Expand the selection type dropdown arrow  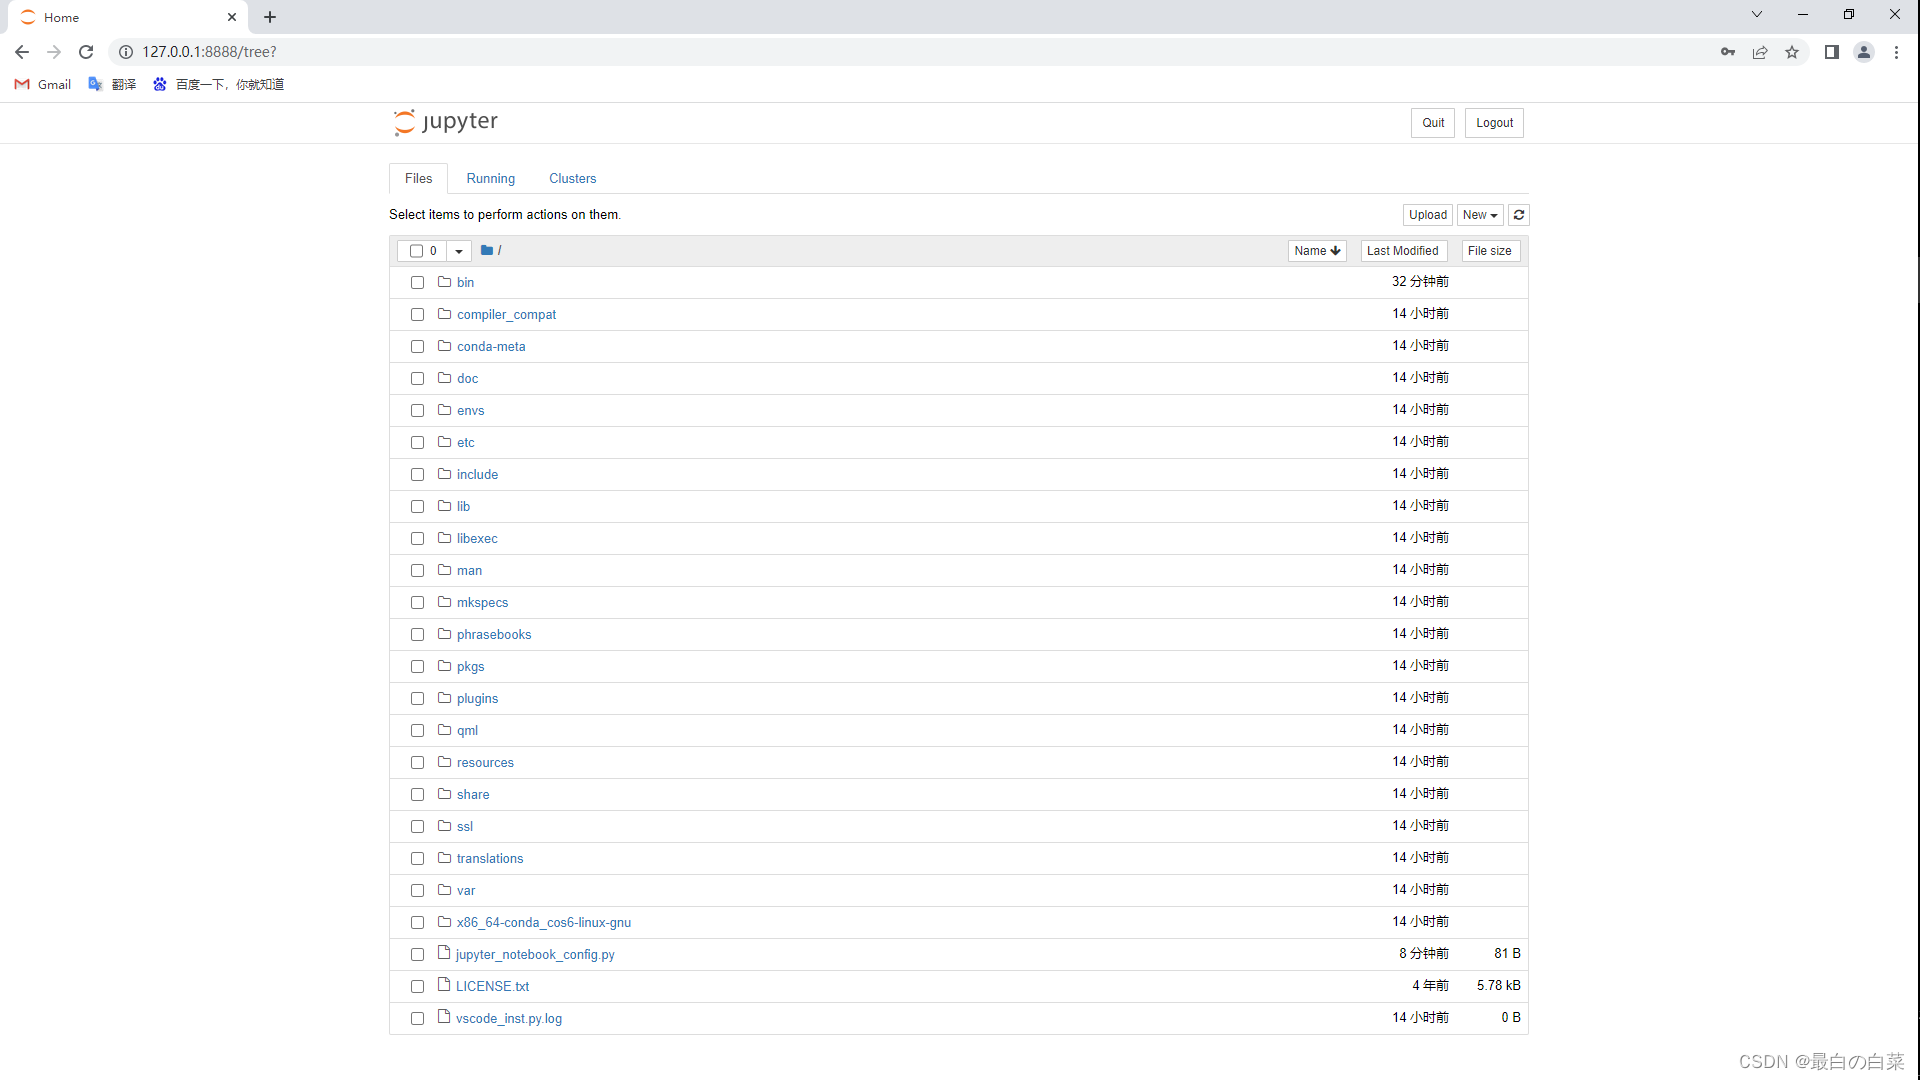(459, 251)
